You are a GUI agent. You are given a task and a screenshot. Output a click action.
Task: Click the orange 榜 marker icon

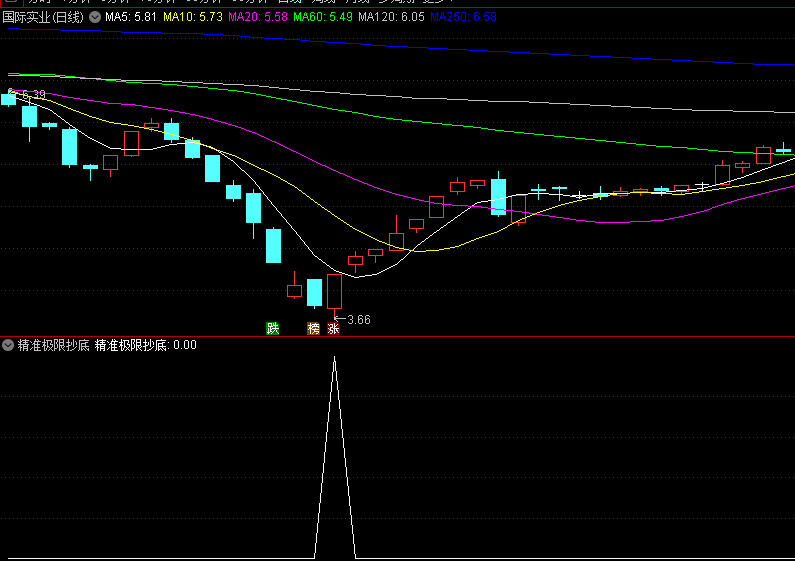314,329
